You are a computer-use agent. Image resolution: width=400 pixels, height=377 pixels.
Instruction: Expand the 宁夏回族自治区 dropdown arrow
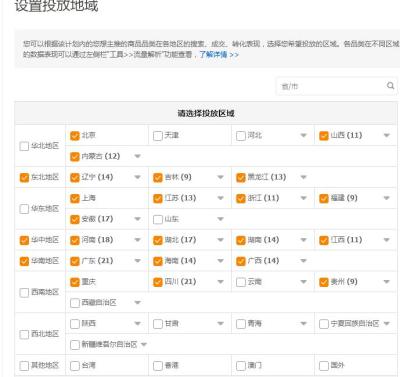click(x=387, y=323)
